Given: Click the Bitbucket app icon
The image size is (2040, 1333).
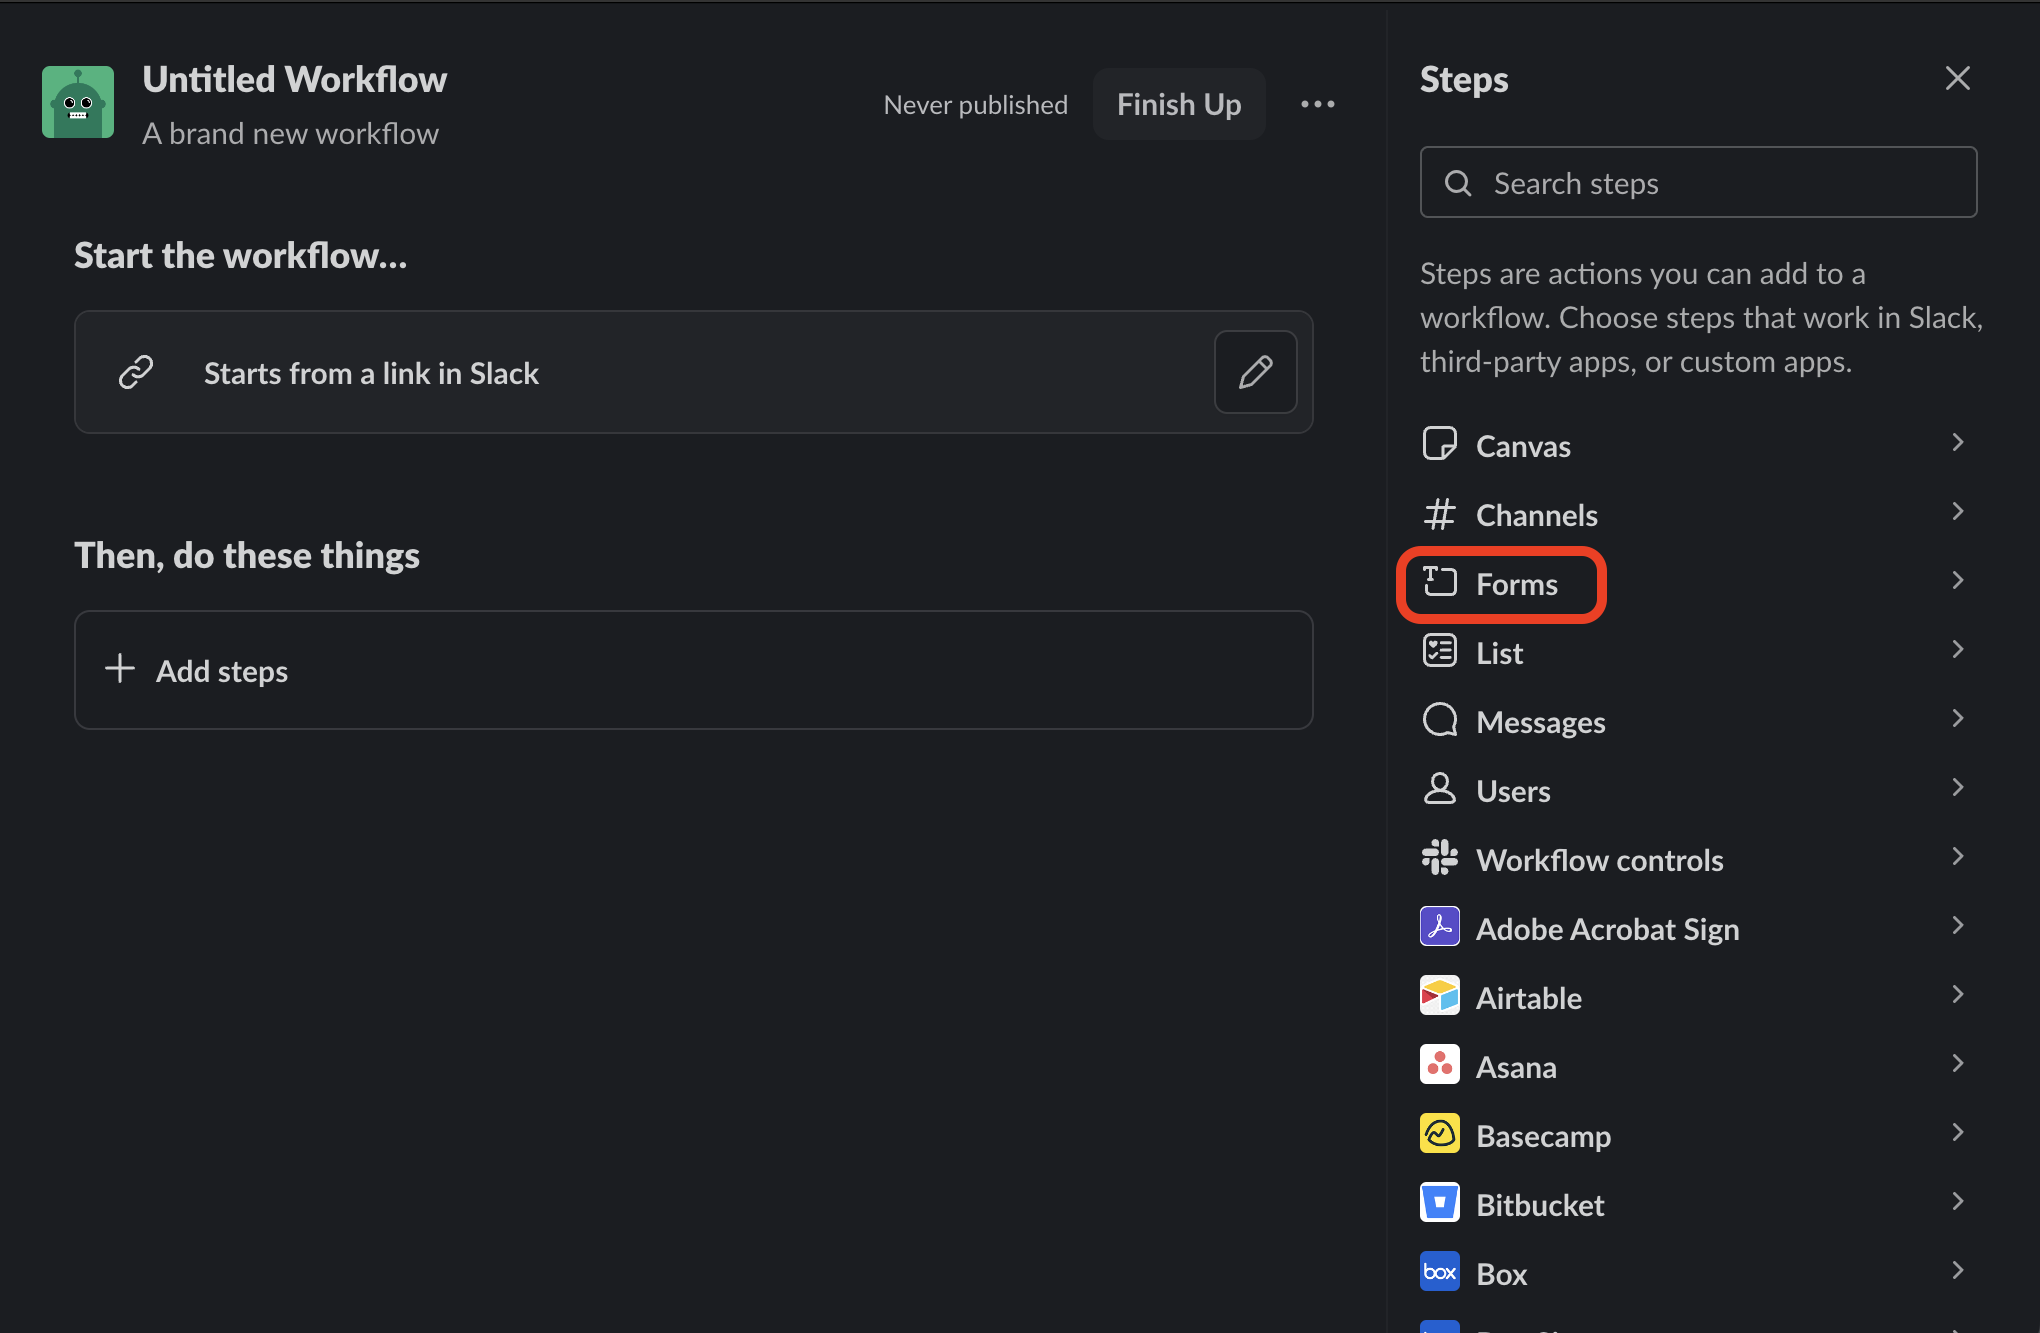Looking at the screenshot, I should pyautogui.click(x=1439, y=1203).
